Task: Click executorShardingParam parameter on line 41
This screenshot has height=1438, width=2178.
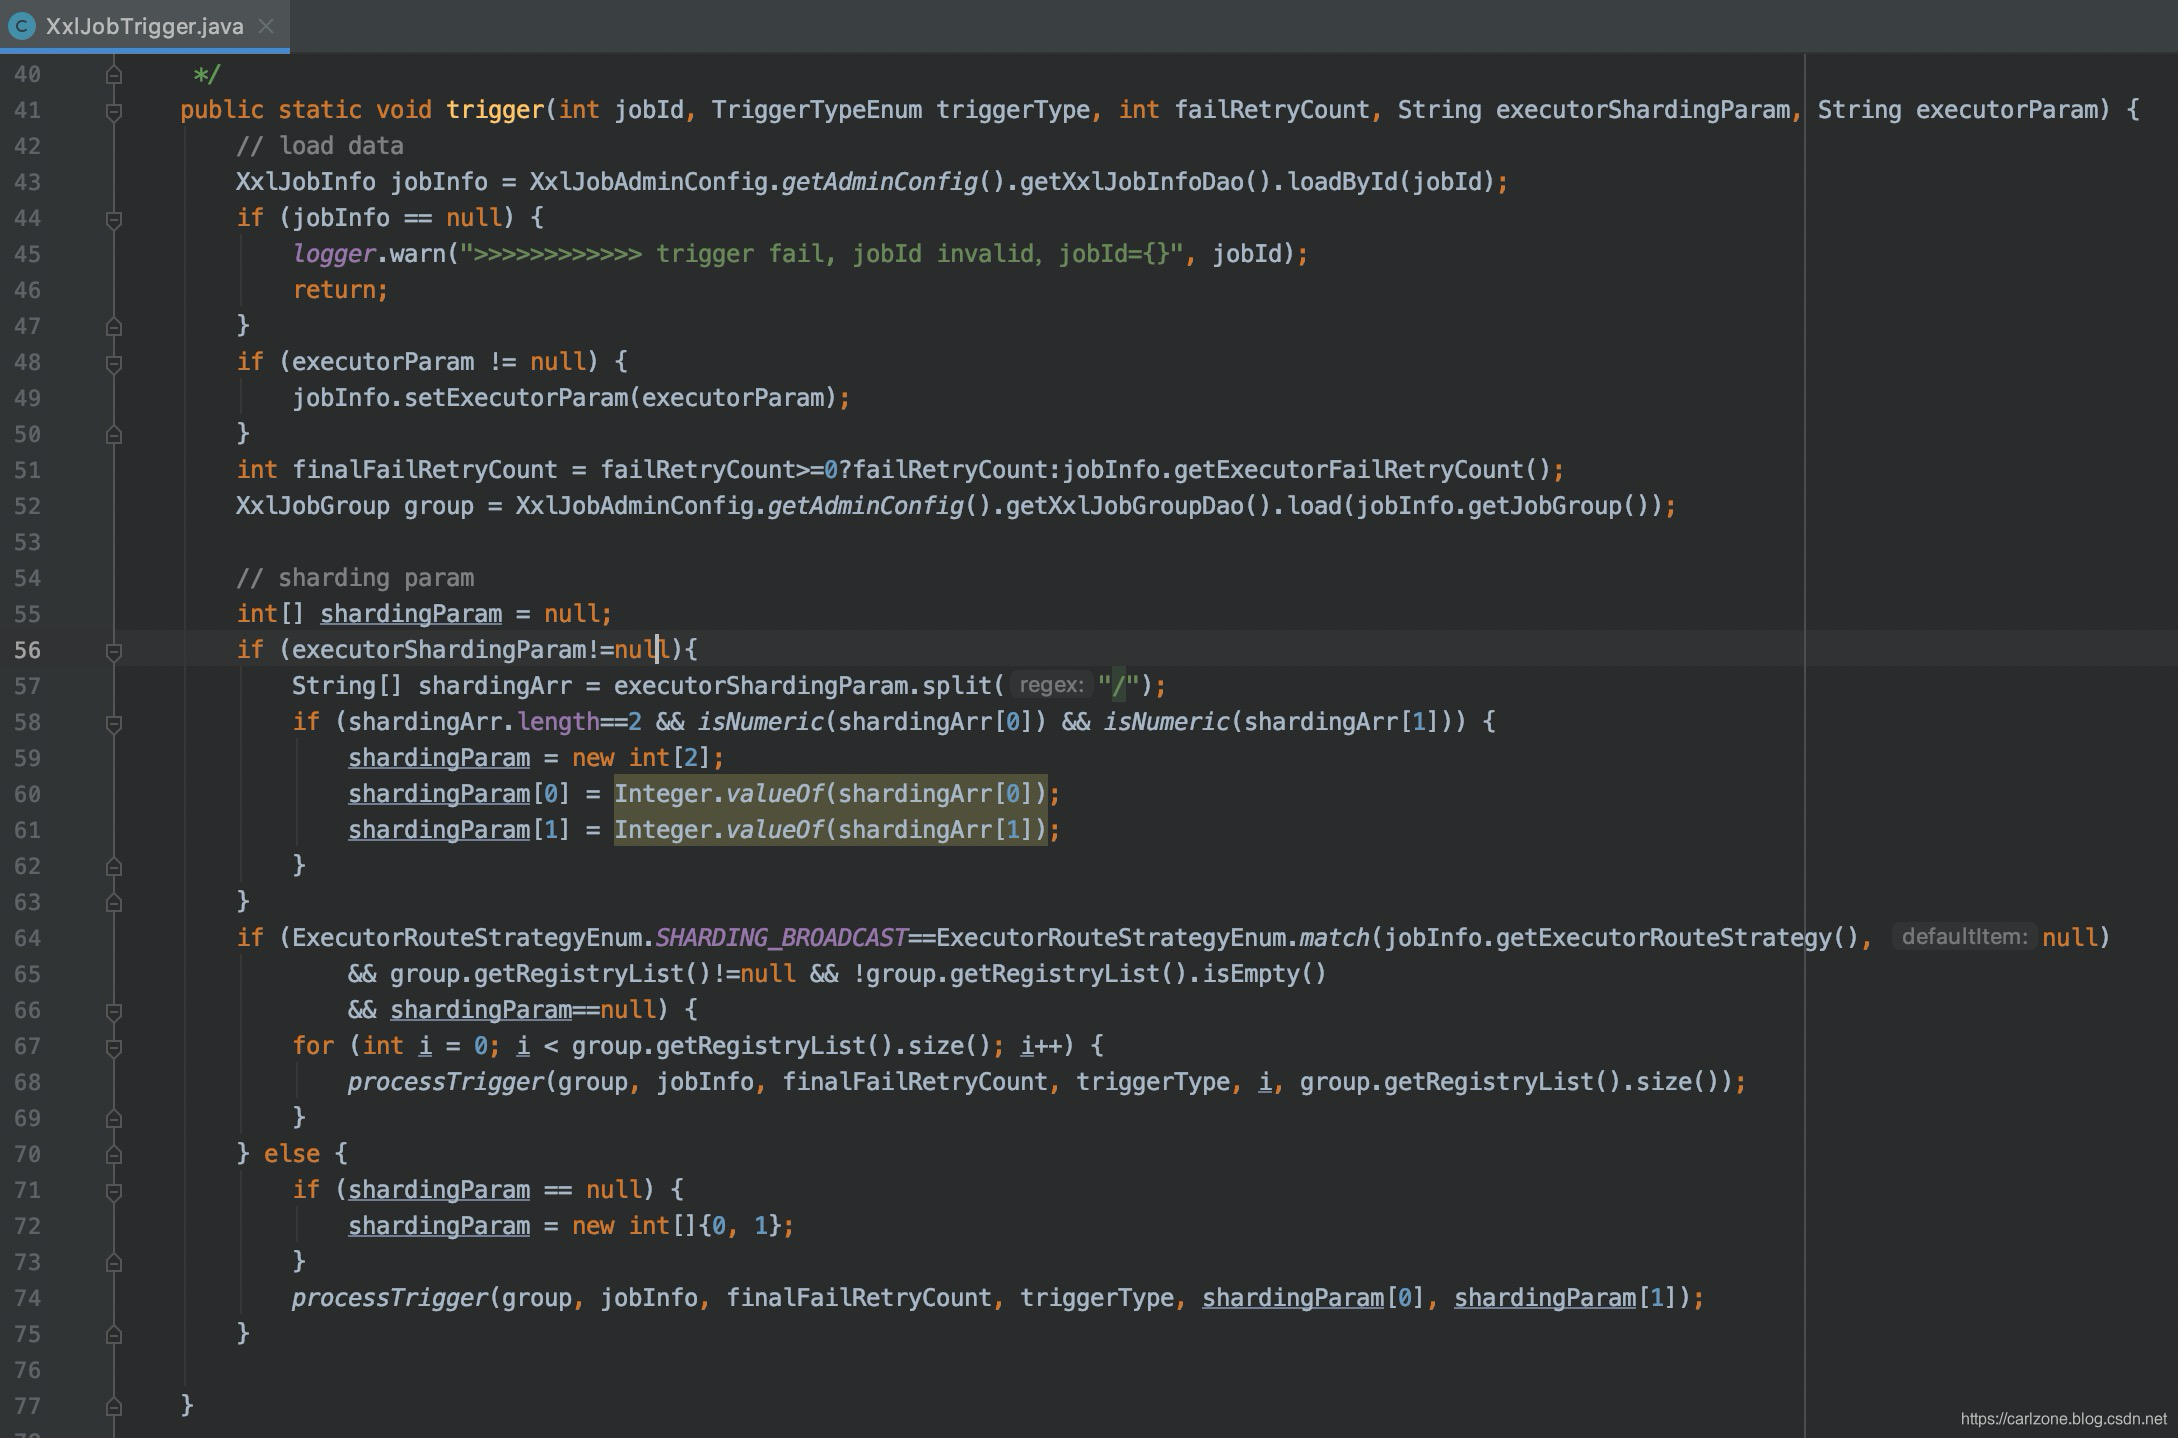Action: (1642, 110)
